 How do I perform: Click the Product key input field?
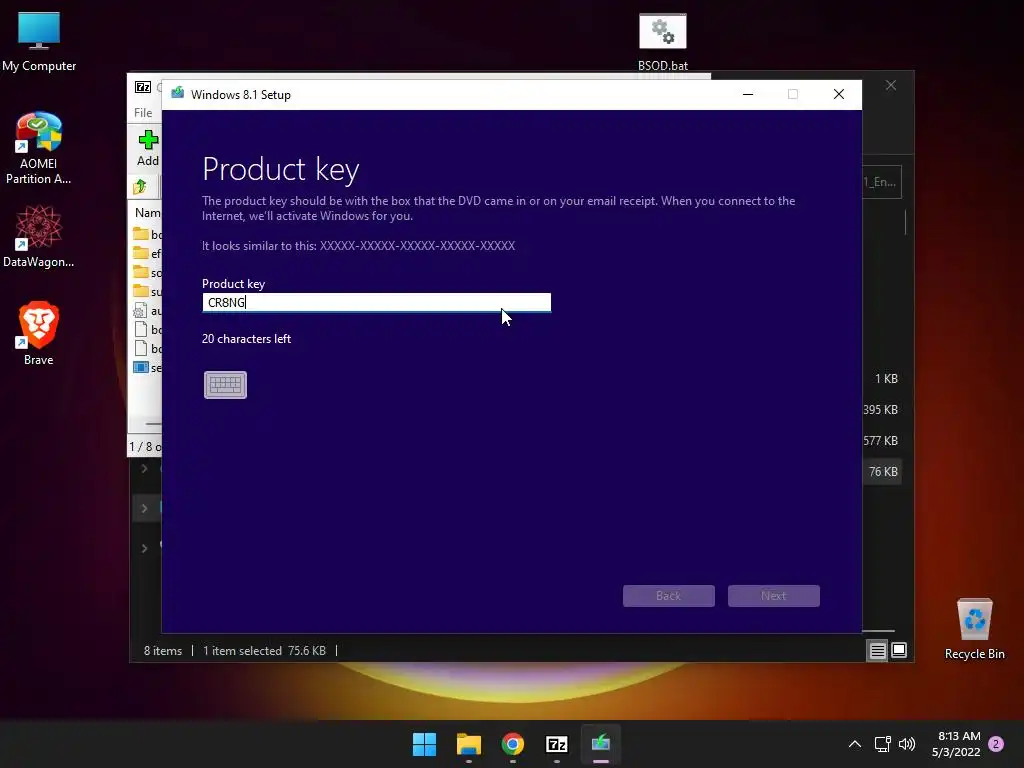(376, 302)
